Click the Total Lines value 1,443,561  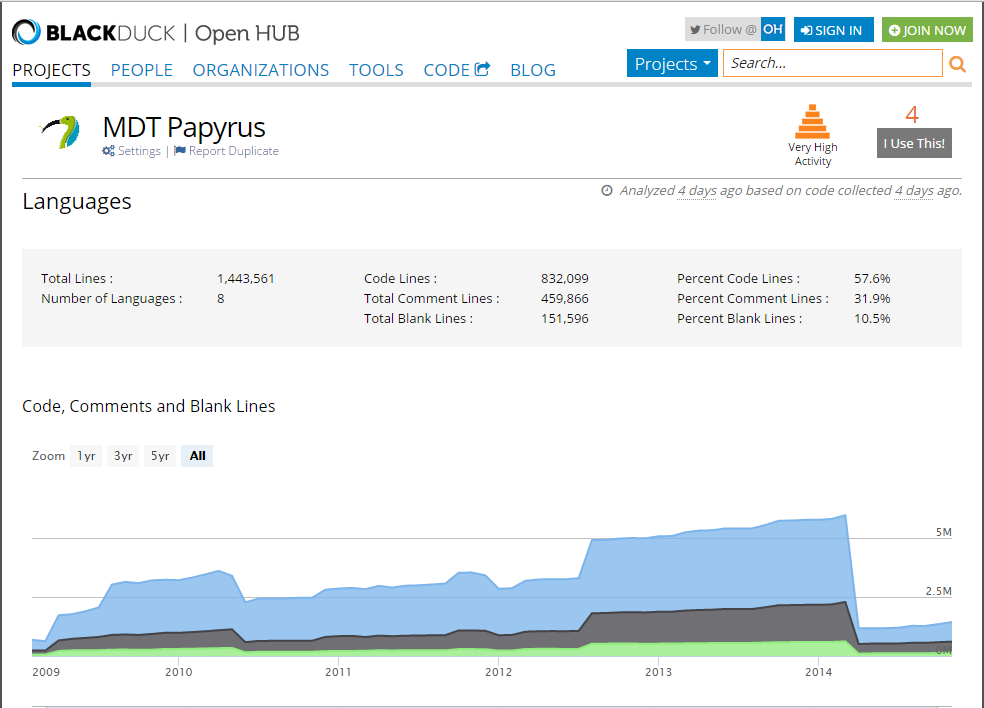pyautogui.click(x=245, y=278)
